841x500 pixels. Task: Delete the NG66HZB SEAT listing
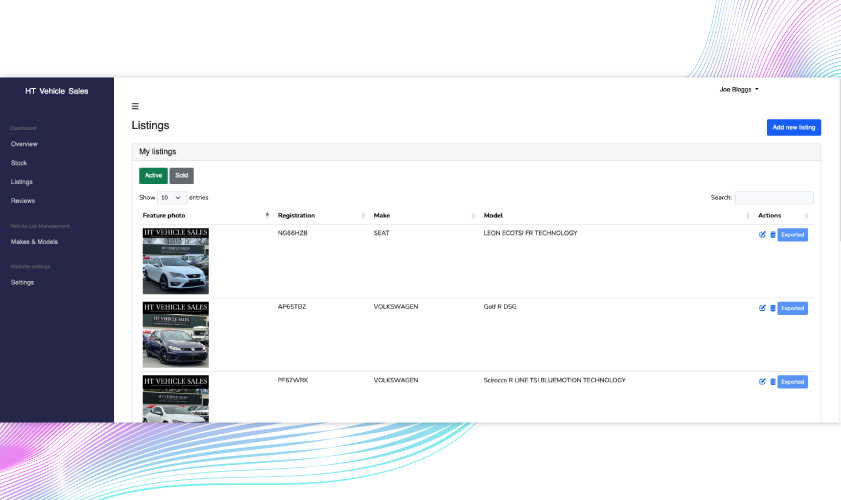[773, 234]
